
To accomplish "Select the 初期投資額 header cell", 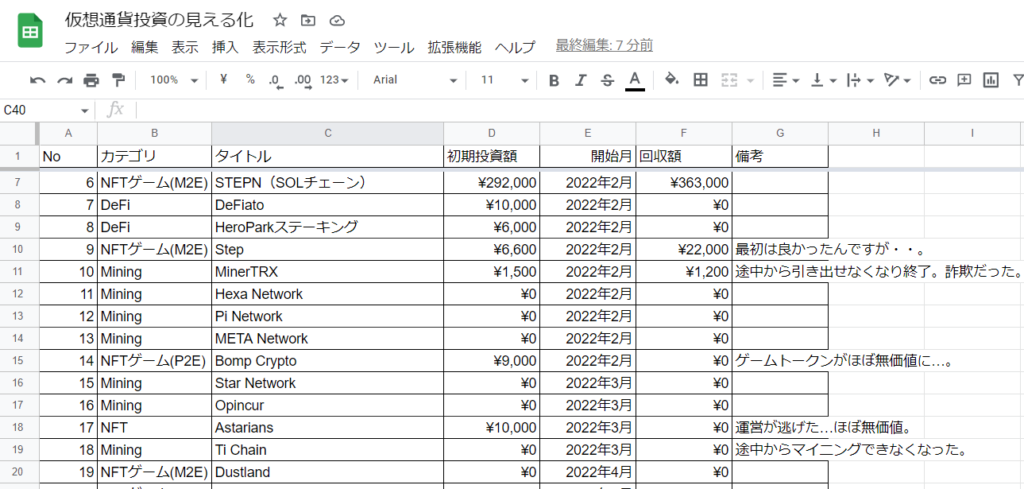I will 492,157.
